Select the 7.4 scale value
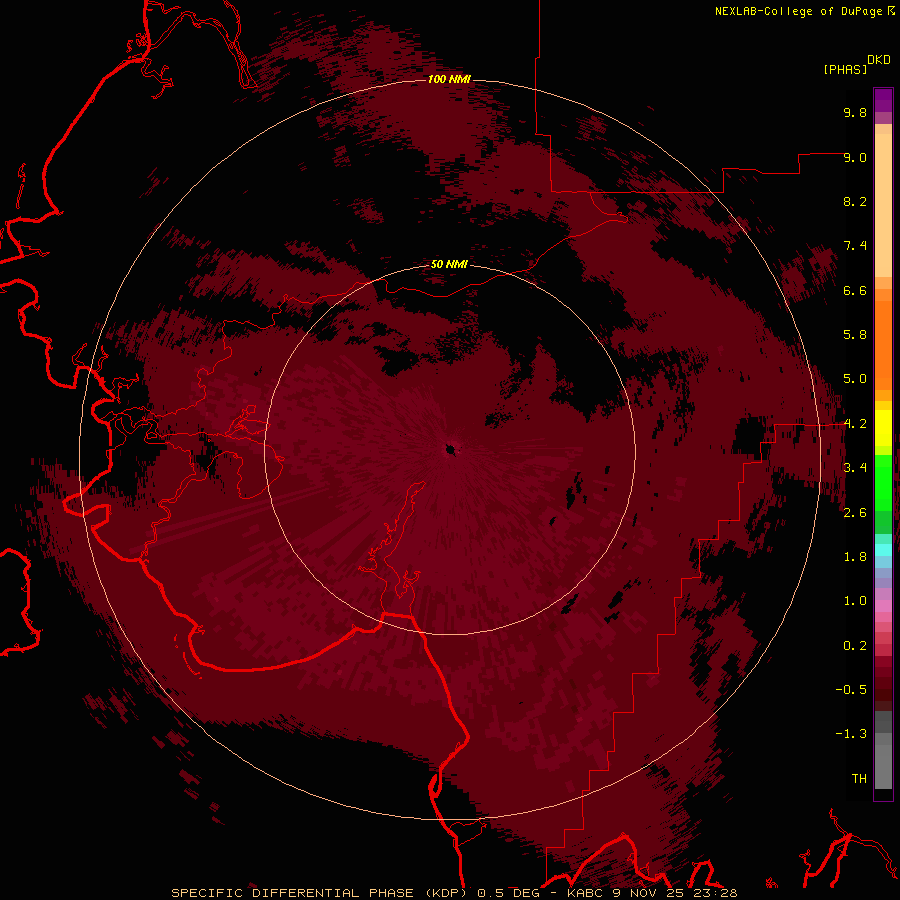Viewport: 900px width, 900px height. click(855, 246)
